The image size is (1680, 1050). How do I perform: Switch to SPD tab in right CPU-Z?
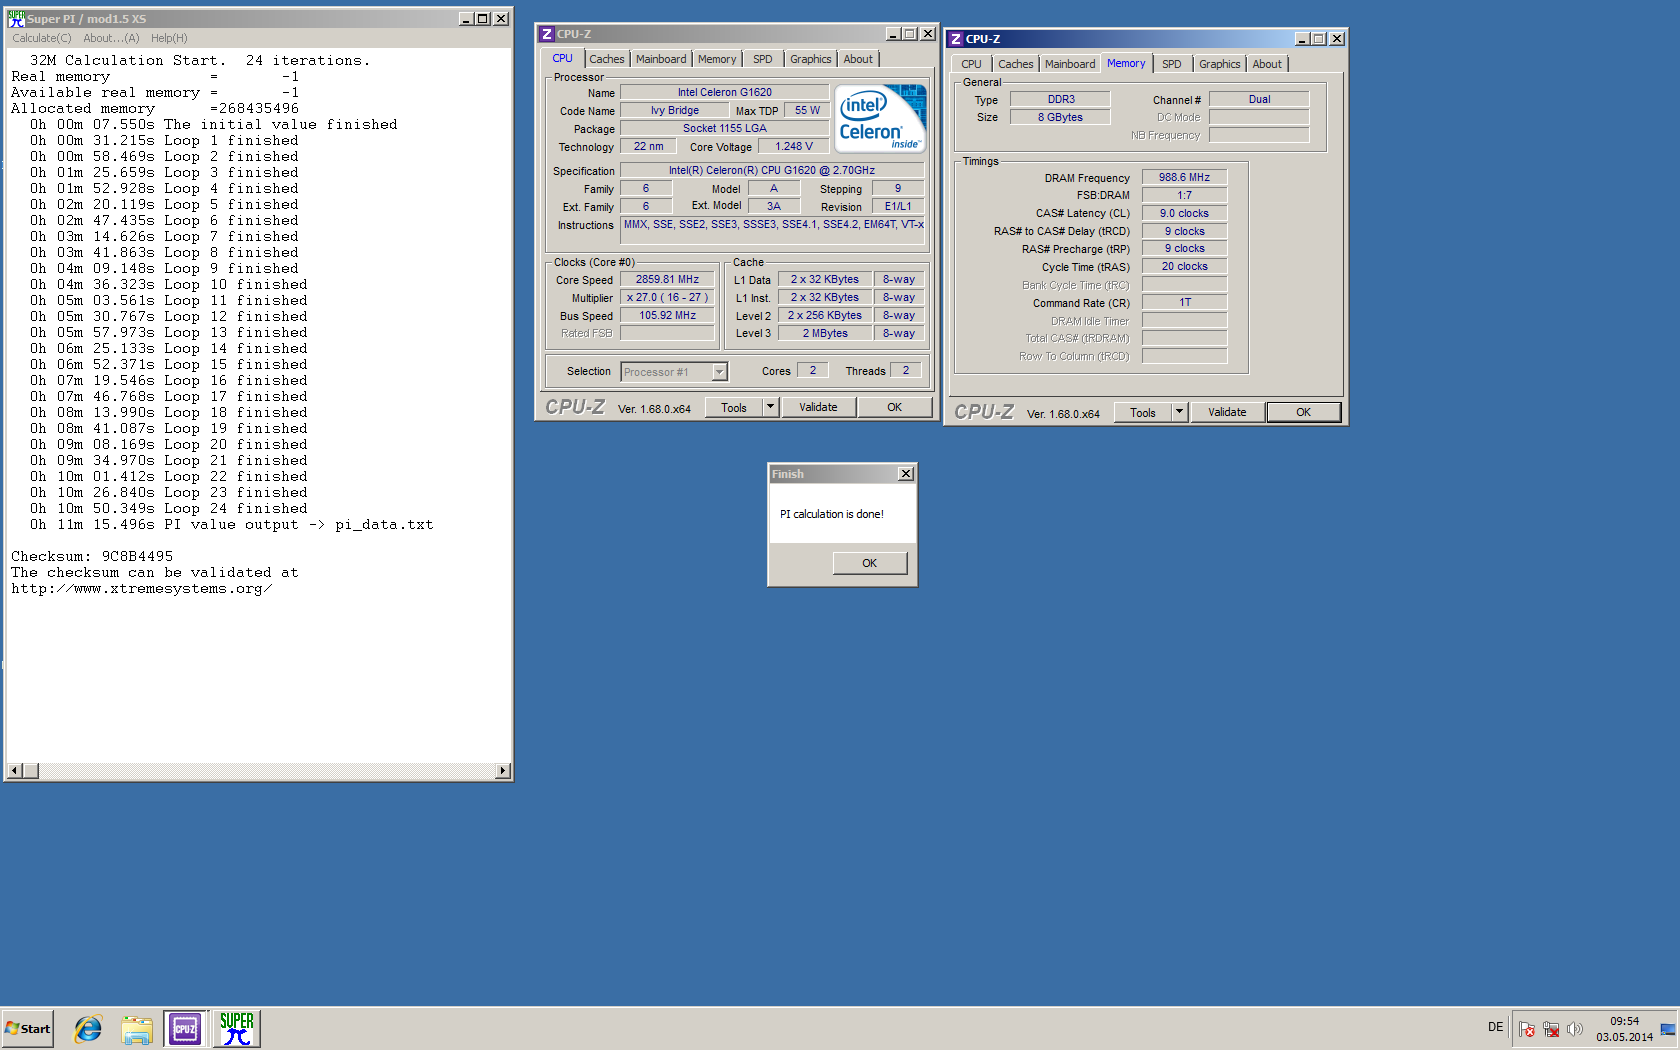coord(1172,64)
